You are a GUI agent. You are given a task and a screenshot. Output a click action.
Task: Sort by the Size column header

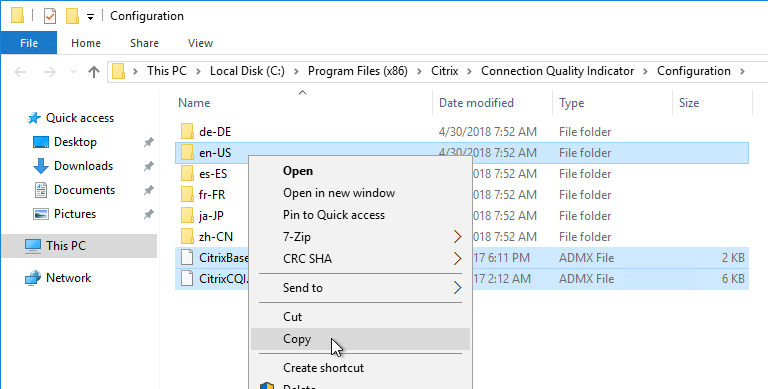pos(712,103)
